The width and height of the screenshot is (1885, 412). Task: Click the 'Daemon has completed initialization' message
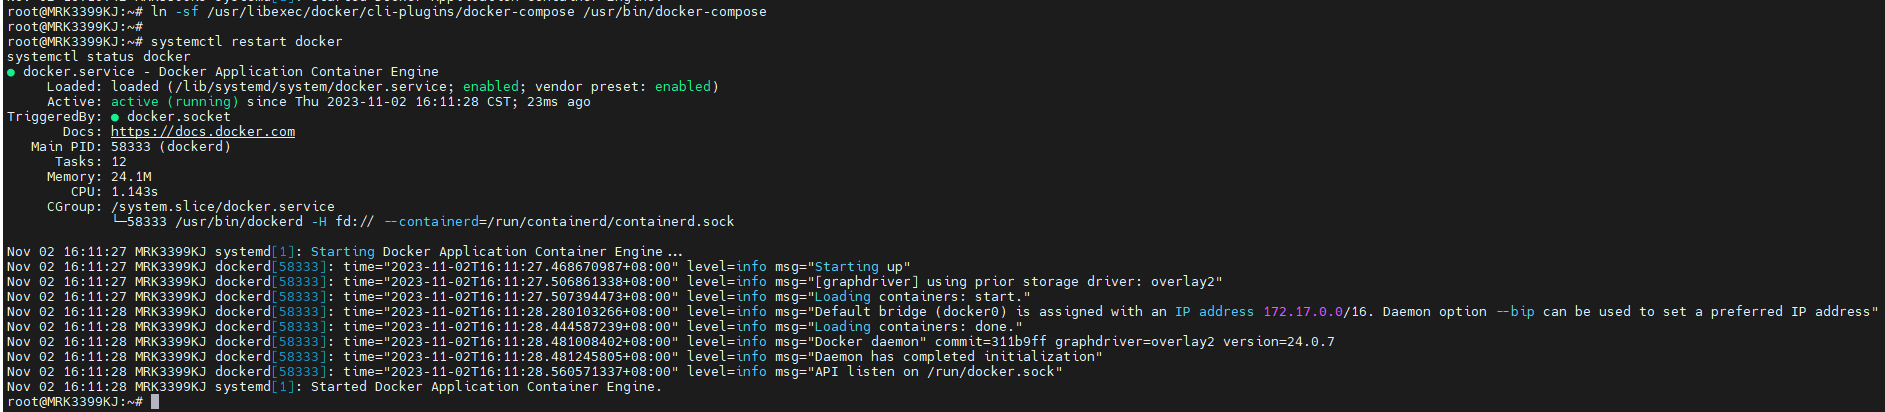[955, 357]
